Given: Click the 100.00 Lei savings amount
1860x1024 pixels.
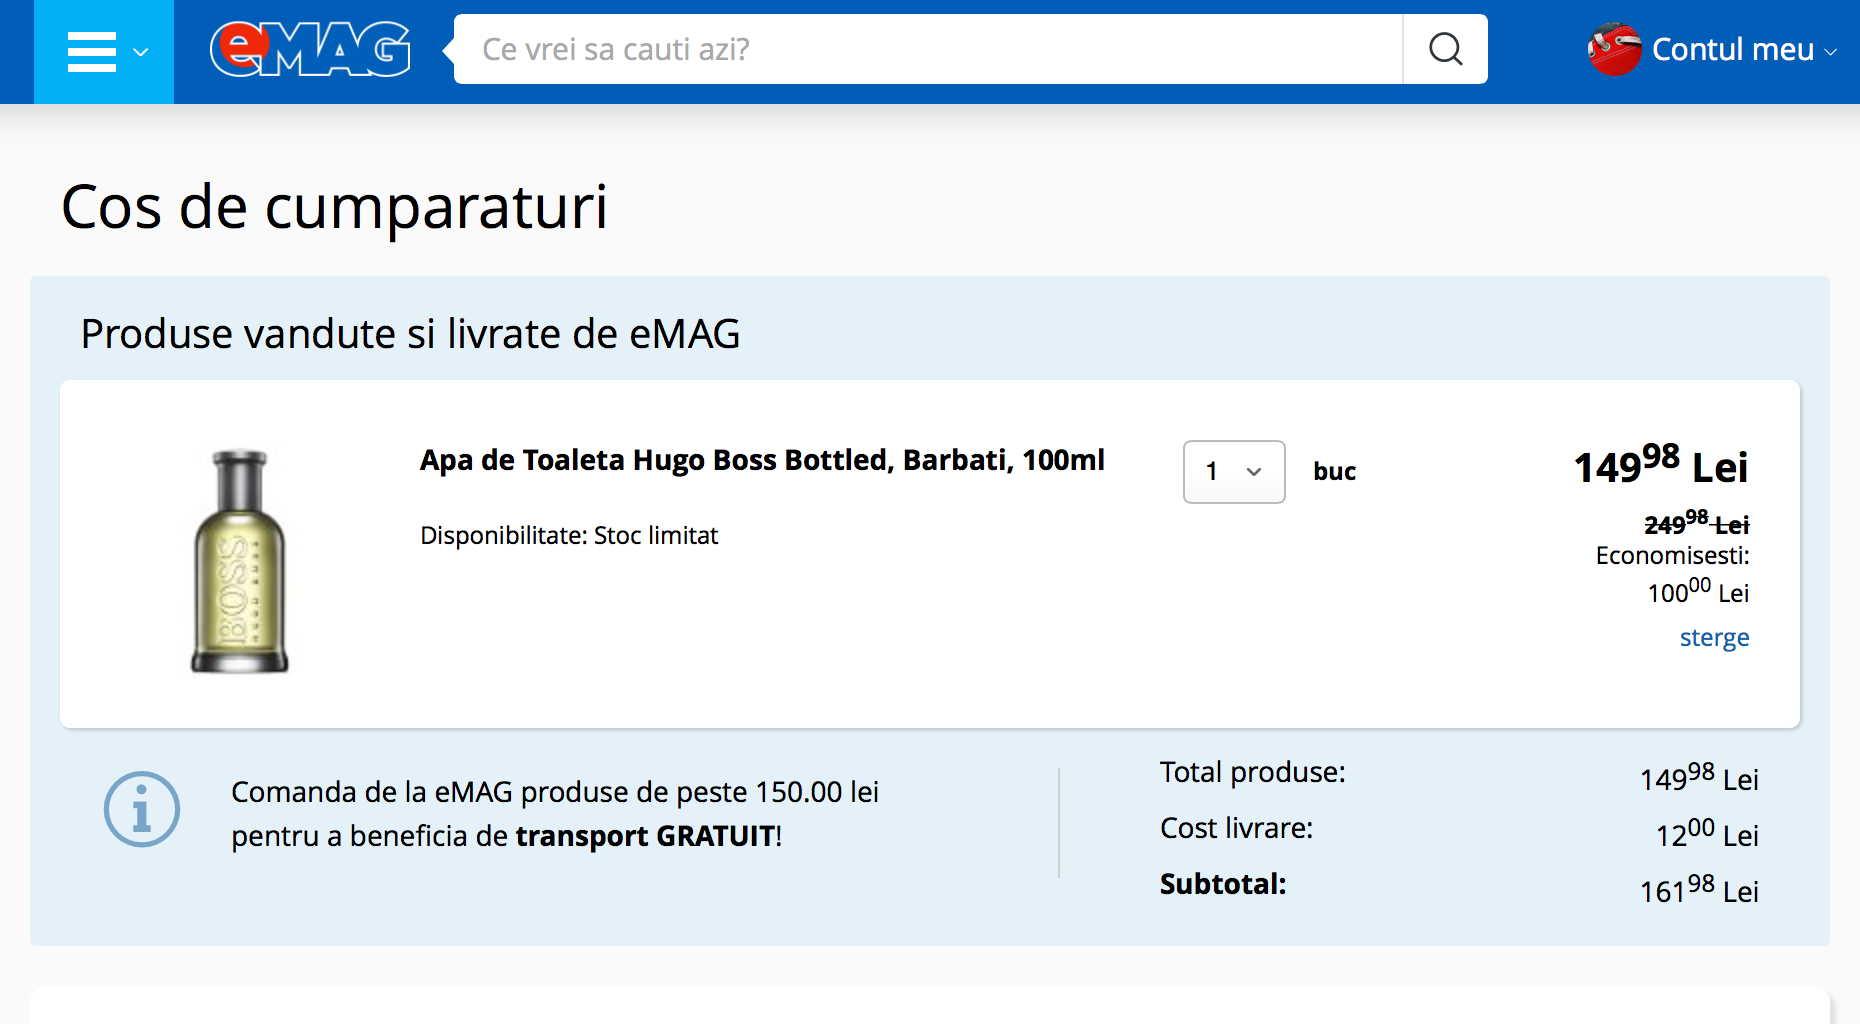Looking at the screenshot, I should tap(1698, 592).
